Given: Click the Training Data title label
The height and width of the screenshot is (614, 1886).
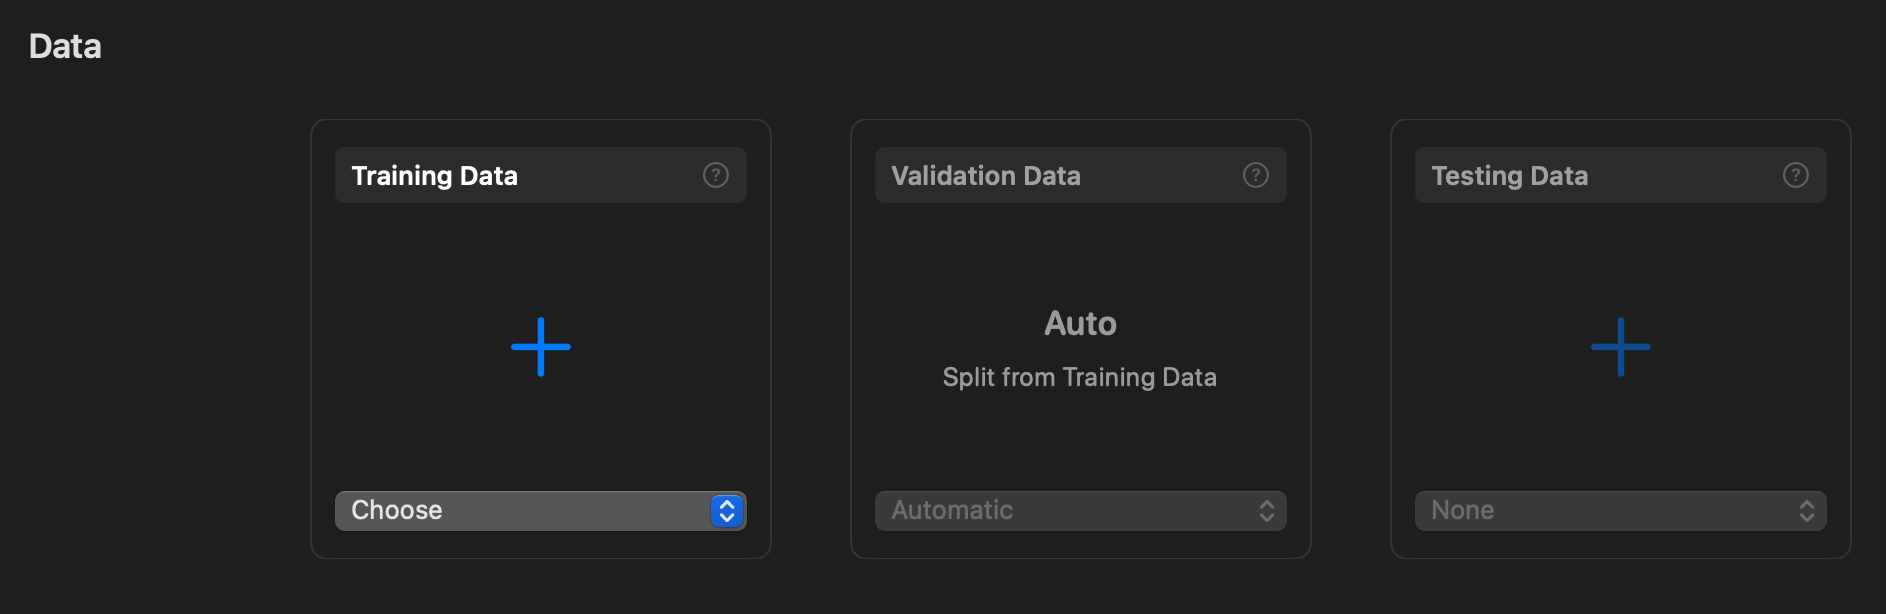Looking at the screenshot, I should pos(435,176).
